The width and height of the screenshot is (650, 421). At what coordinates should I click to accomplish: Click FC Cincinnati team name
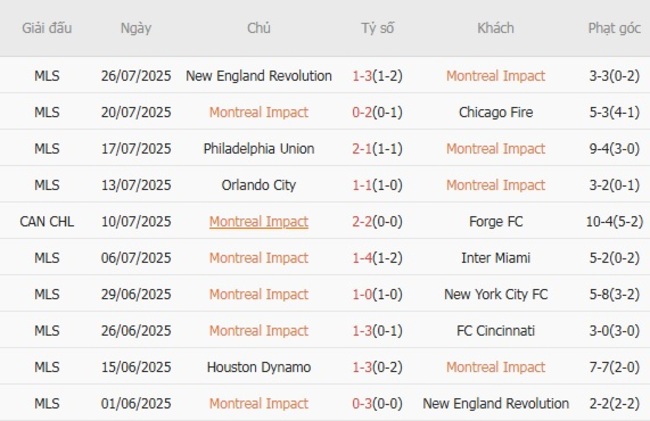pyautogui.click(x=496, y=331)
